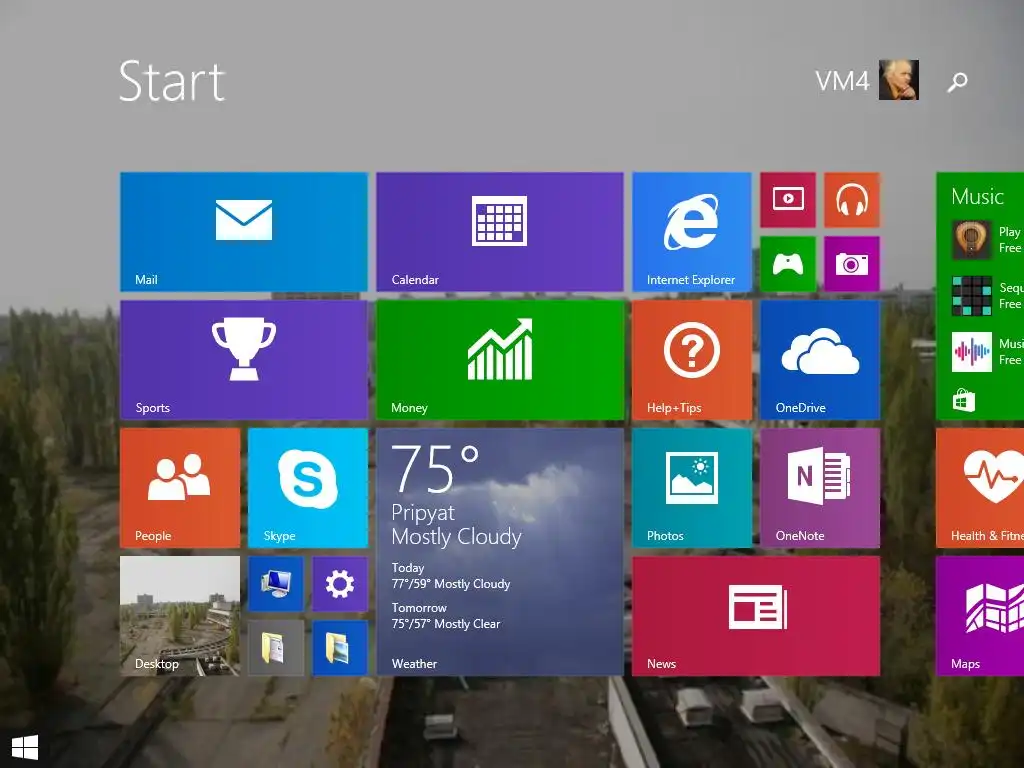The width and height of the screenshot is (1024, 768).
Task: Launch the Skype tile
Action: 308,488
